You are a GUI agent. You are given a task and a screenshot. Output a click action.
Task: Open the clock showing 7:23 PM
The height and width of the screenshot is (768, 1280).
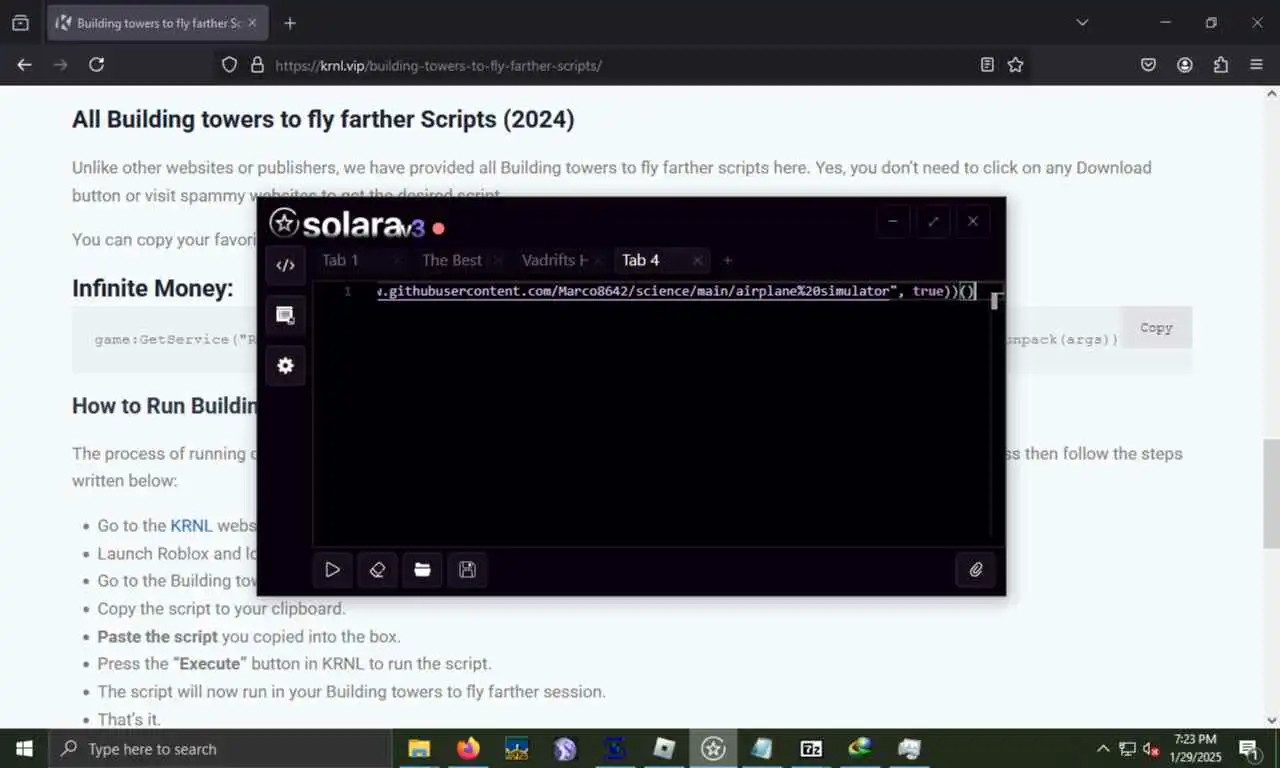click(x=1196, y=748)
